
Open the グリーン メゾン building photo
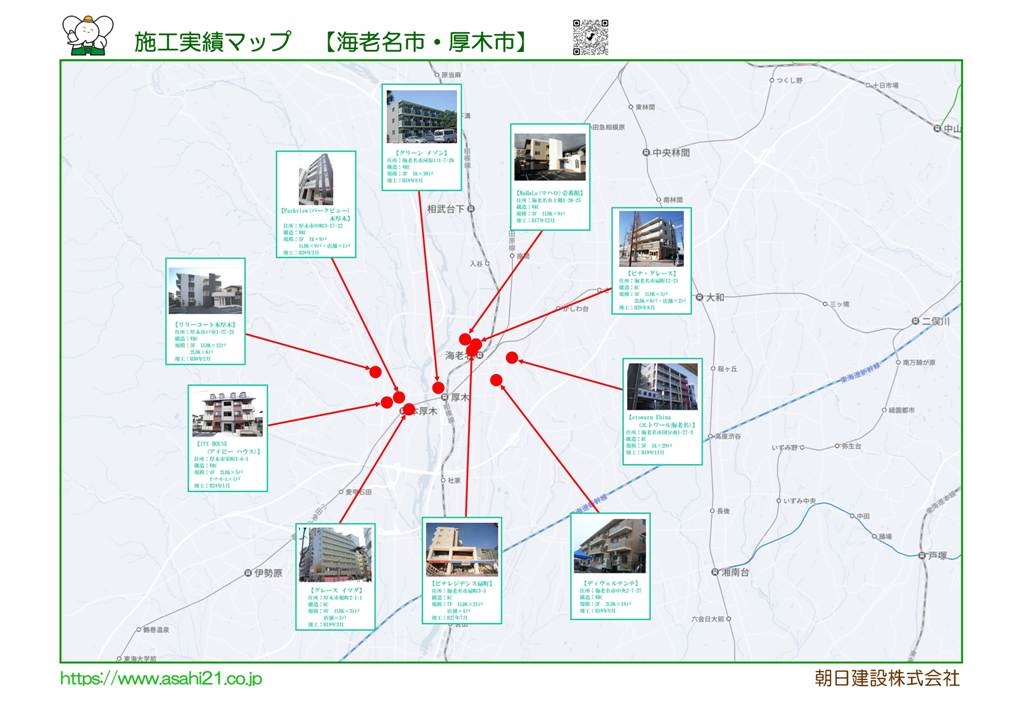pos(422,116)
